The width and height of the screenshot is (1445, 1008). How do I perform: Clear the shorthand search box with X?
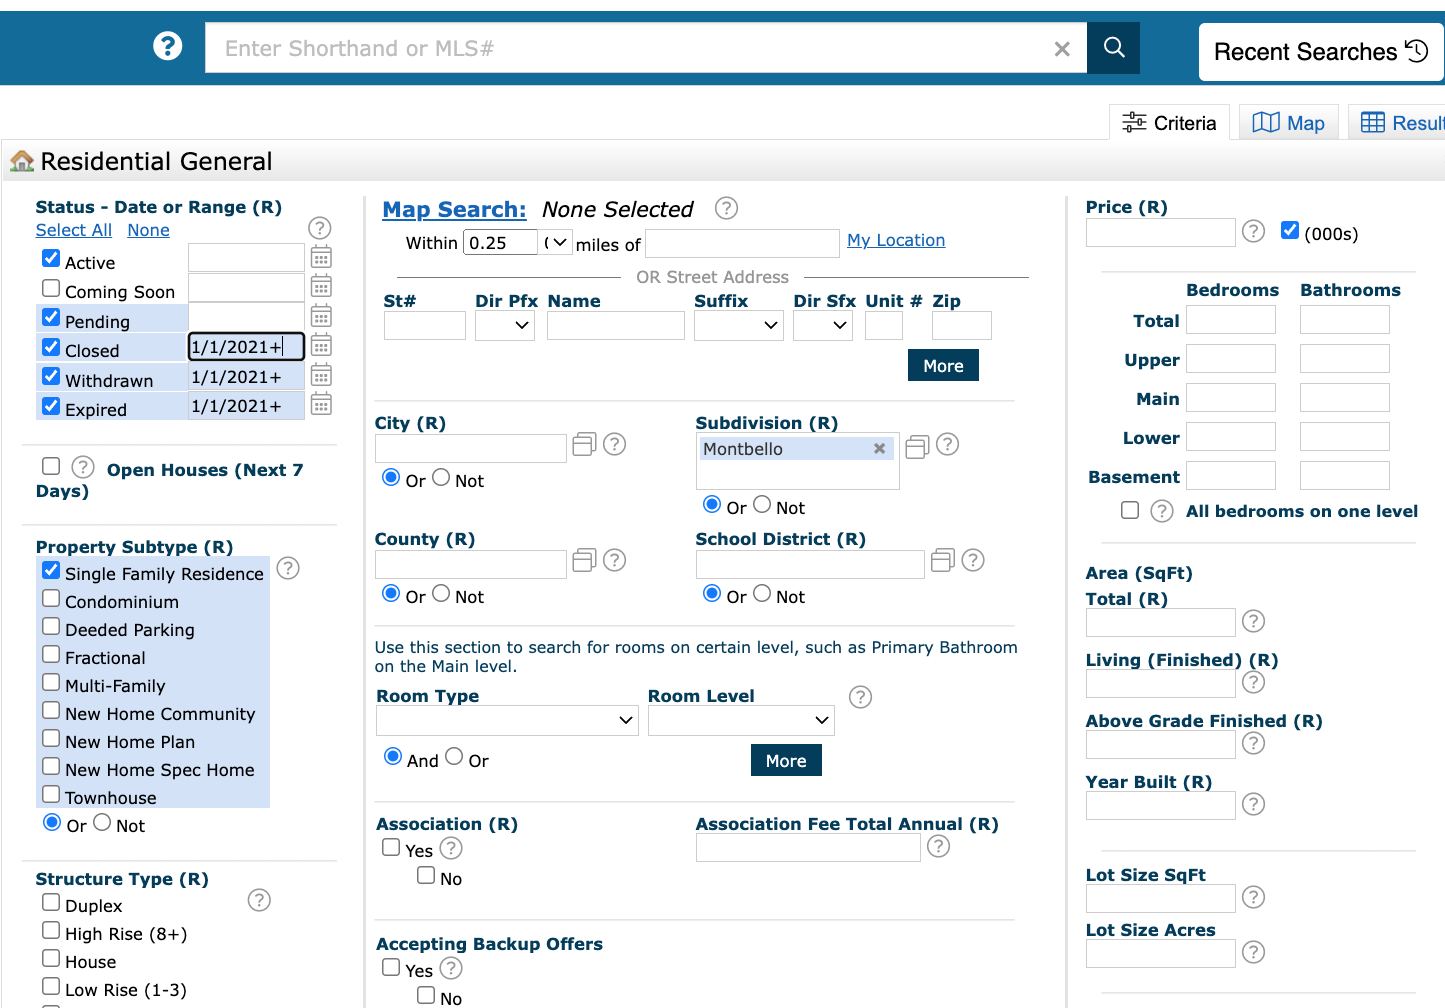(1062, 49)
